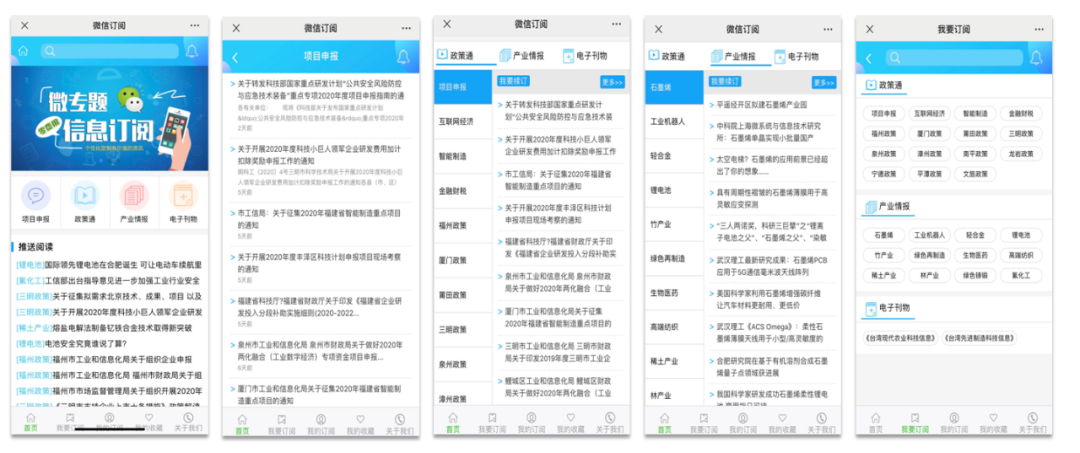Select 工业机器人 in the left industry category list
1080x453 pixels.
click(674, 121)
